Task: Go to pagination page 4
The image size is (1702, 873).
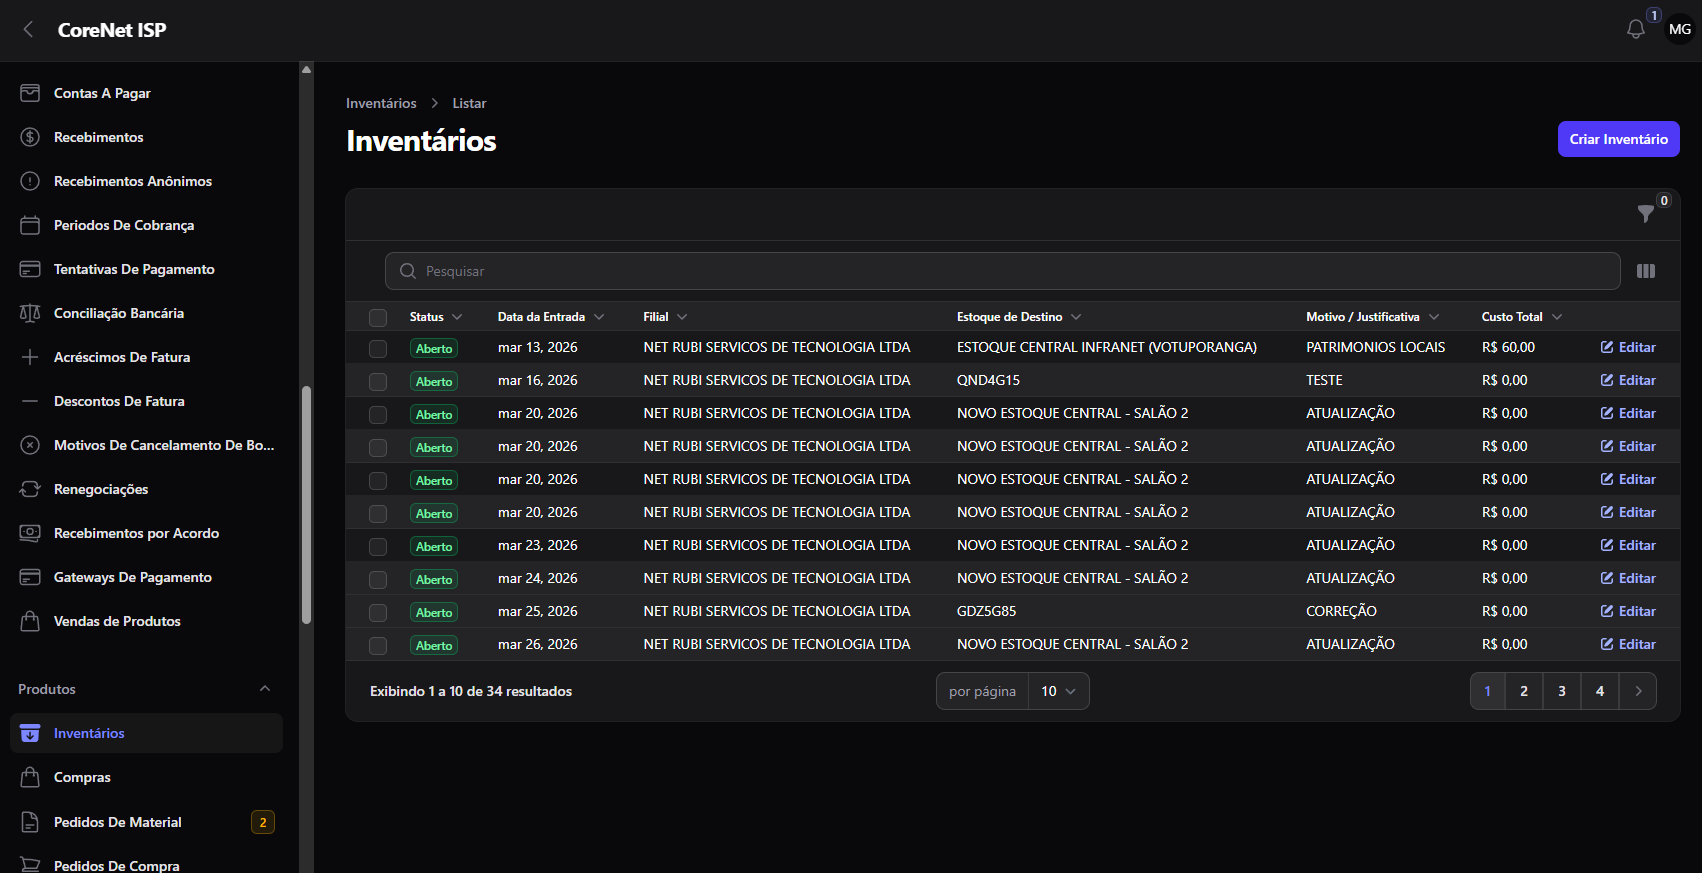Action: point(1600,691)
